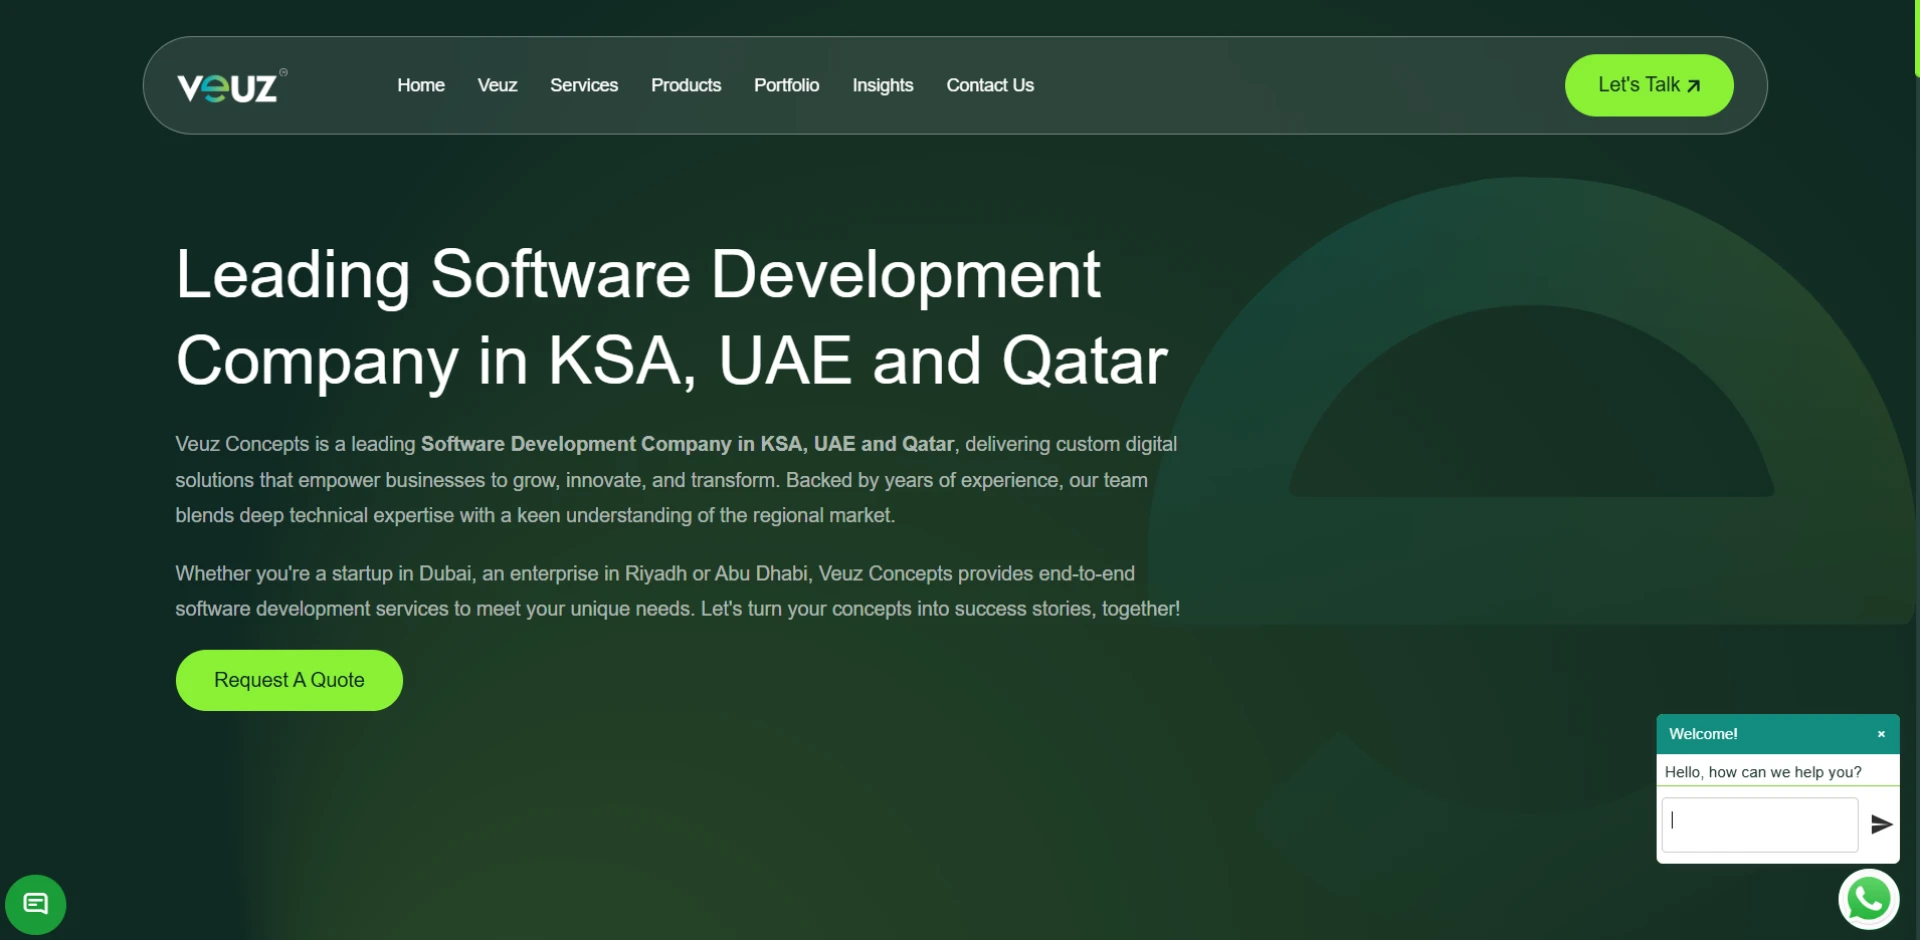1920x940 pixels.
Task: Open the Veuz menu item
Action: 497,86
